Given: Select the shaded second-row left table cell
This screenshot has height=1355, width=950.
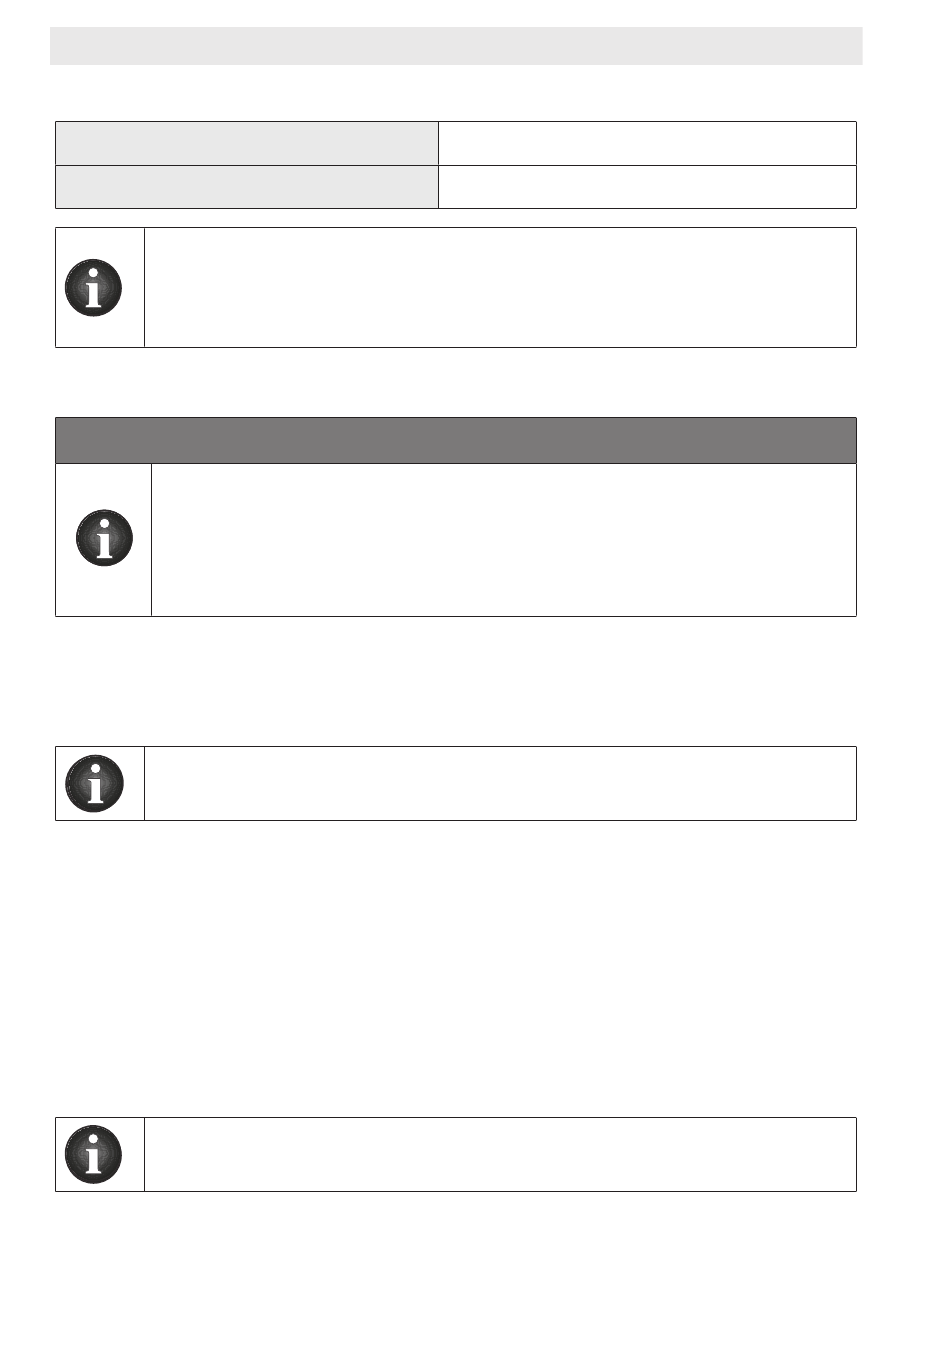Looking at the screenshot, I should click(x=247, y=187).
